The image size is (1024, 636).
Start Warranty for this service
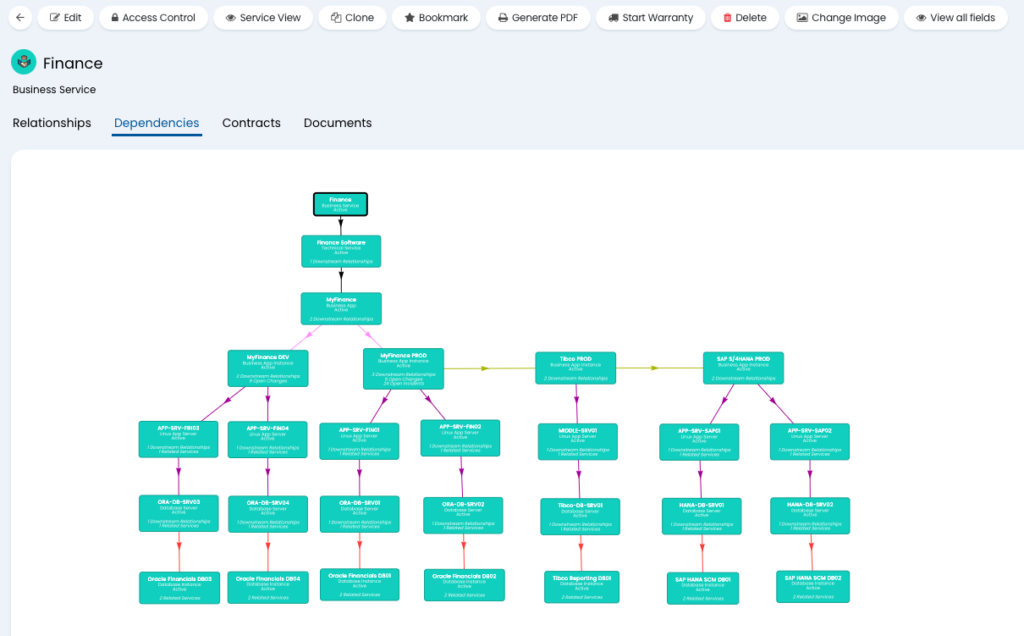[650, 18]
